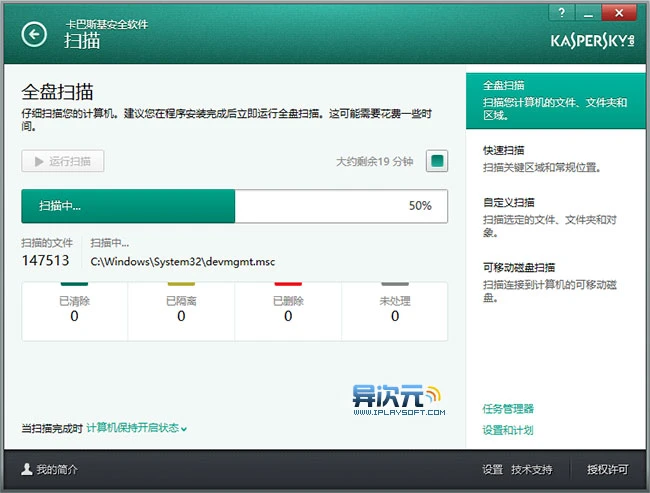The image size is (650, 493).
Task: Open the 未处理 results box
Action: click(x=395, y=311)
